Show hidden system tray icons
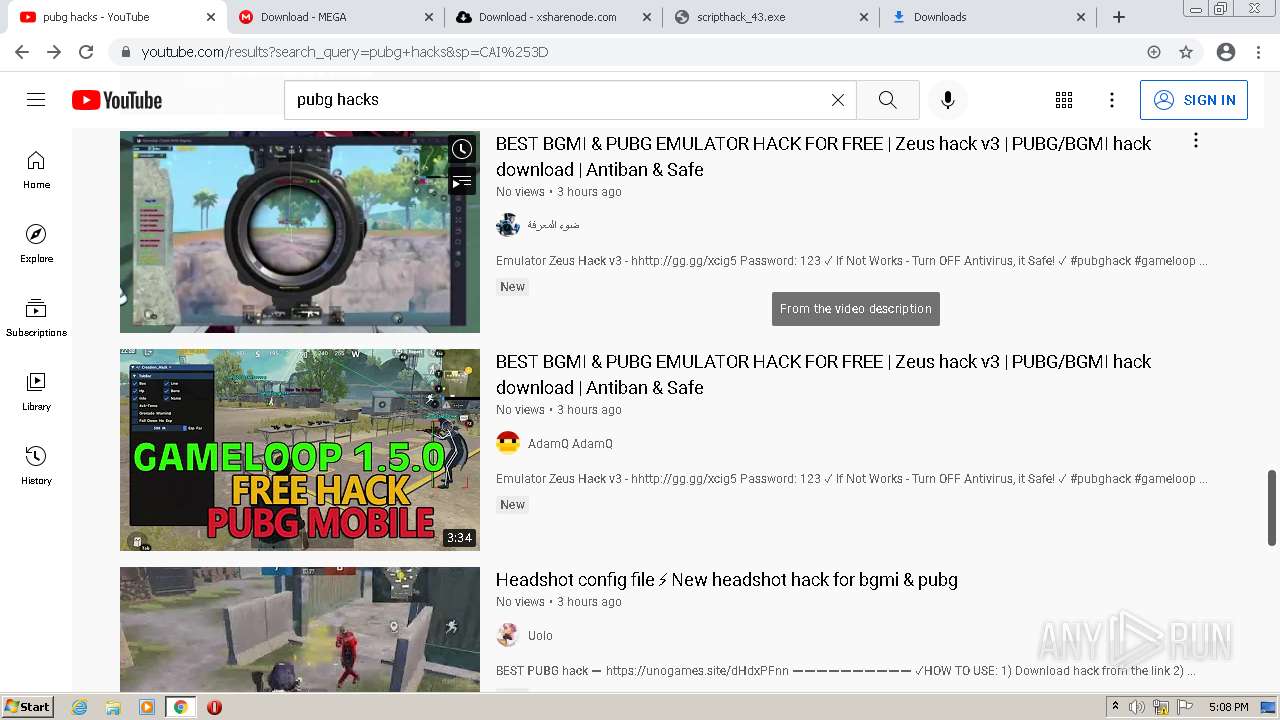The image size is (1280, 720). 1115,707
